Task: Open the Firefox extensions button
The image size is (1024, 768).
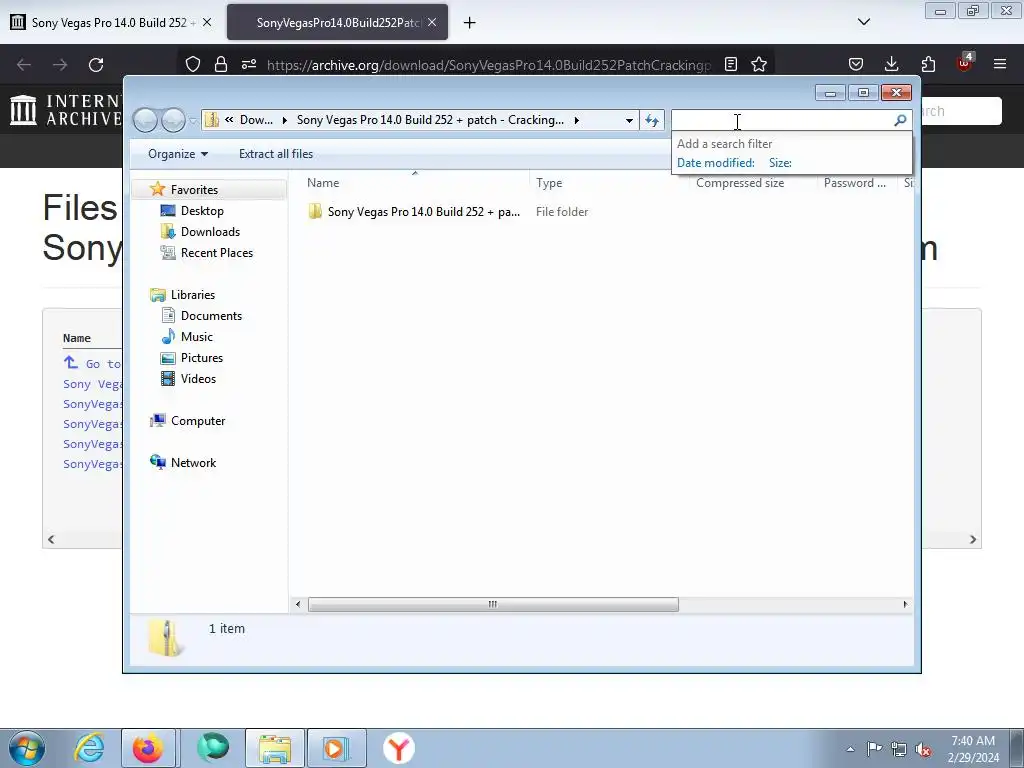Action: tap(928, 64)
